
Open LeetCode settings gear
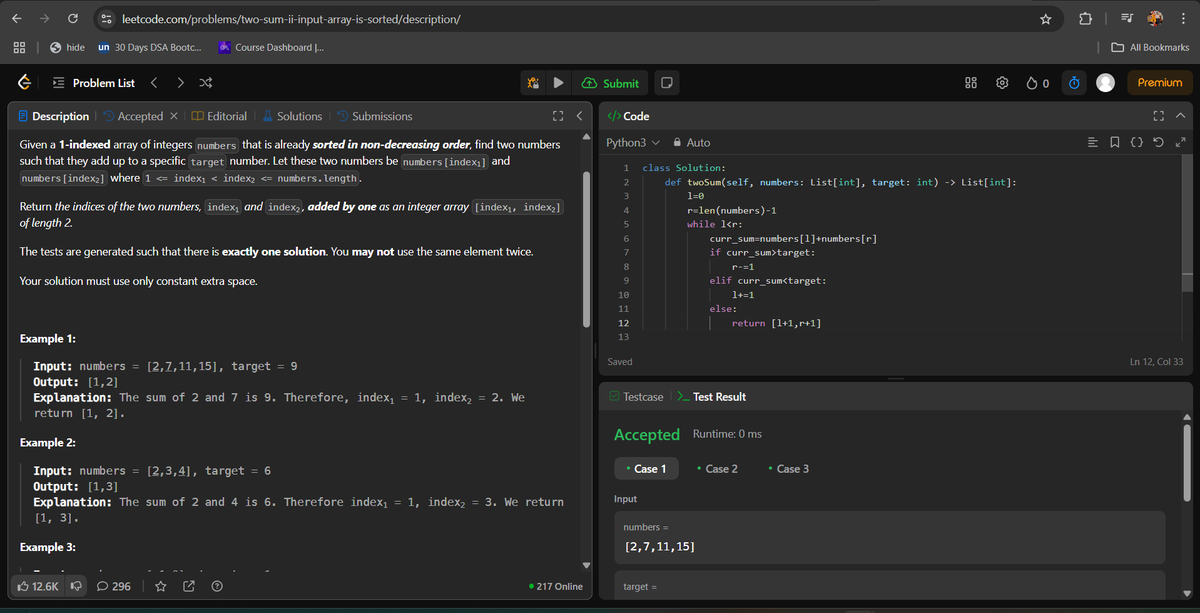(x=1002, y=83)
